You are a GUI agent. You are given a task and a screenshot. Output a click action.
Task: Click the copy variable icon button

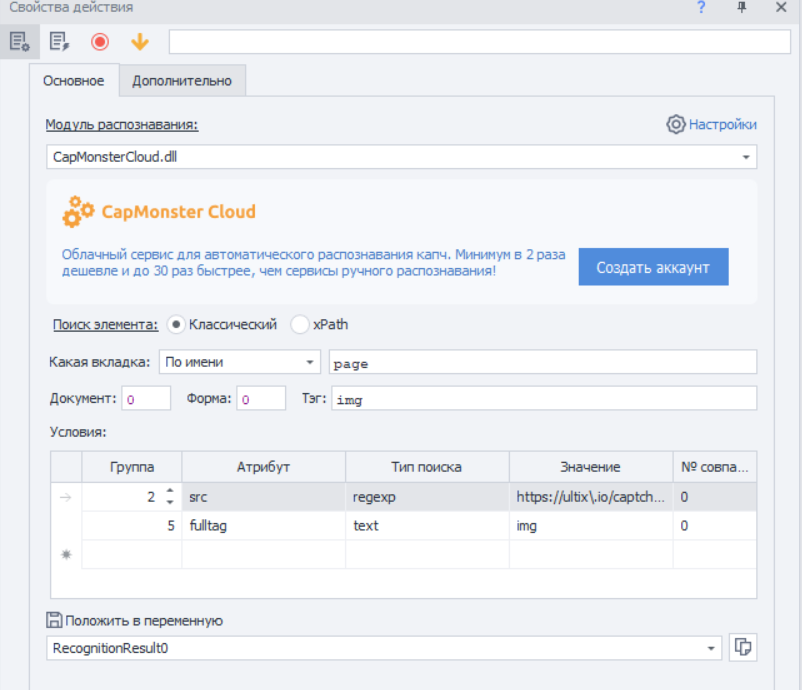pyautogui.click(x=743, y=648)
